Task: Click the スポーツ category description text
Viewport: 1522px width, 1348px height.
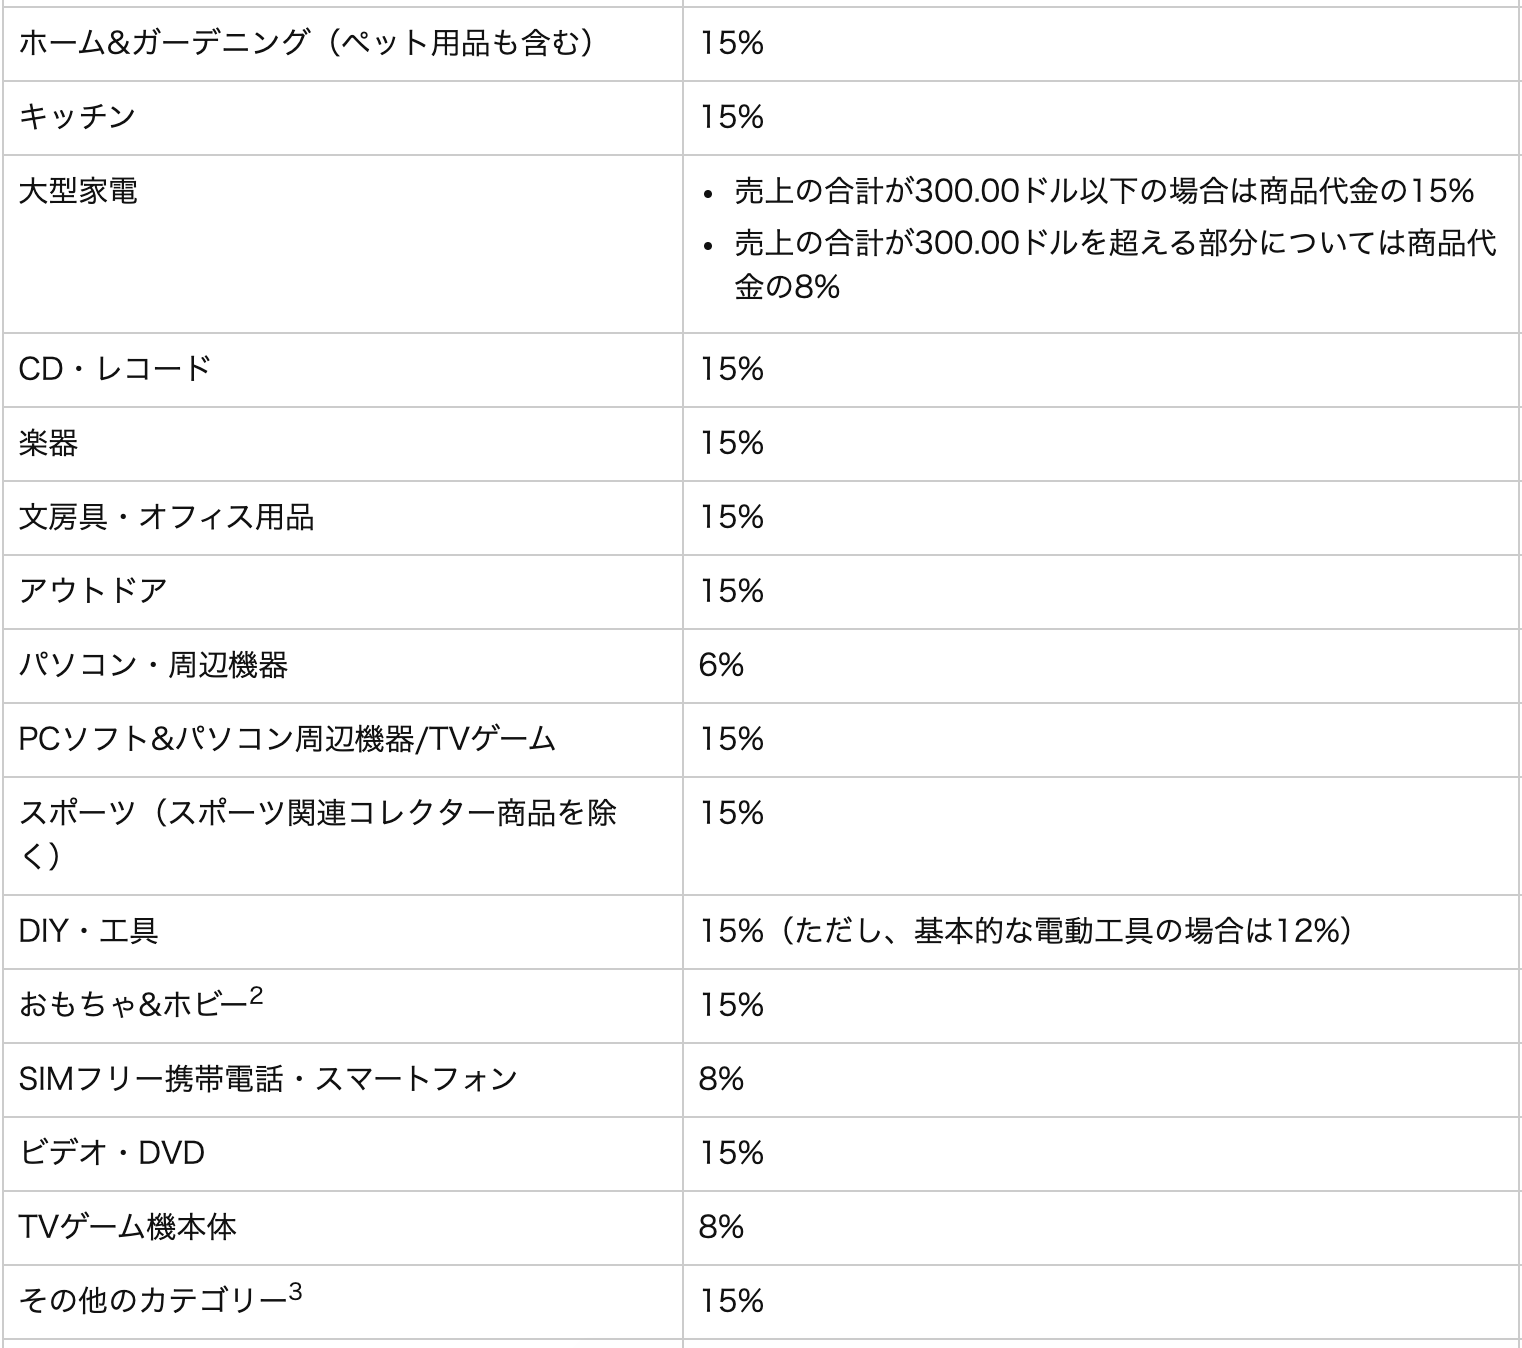Action: tap(318, 834)
